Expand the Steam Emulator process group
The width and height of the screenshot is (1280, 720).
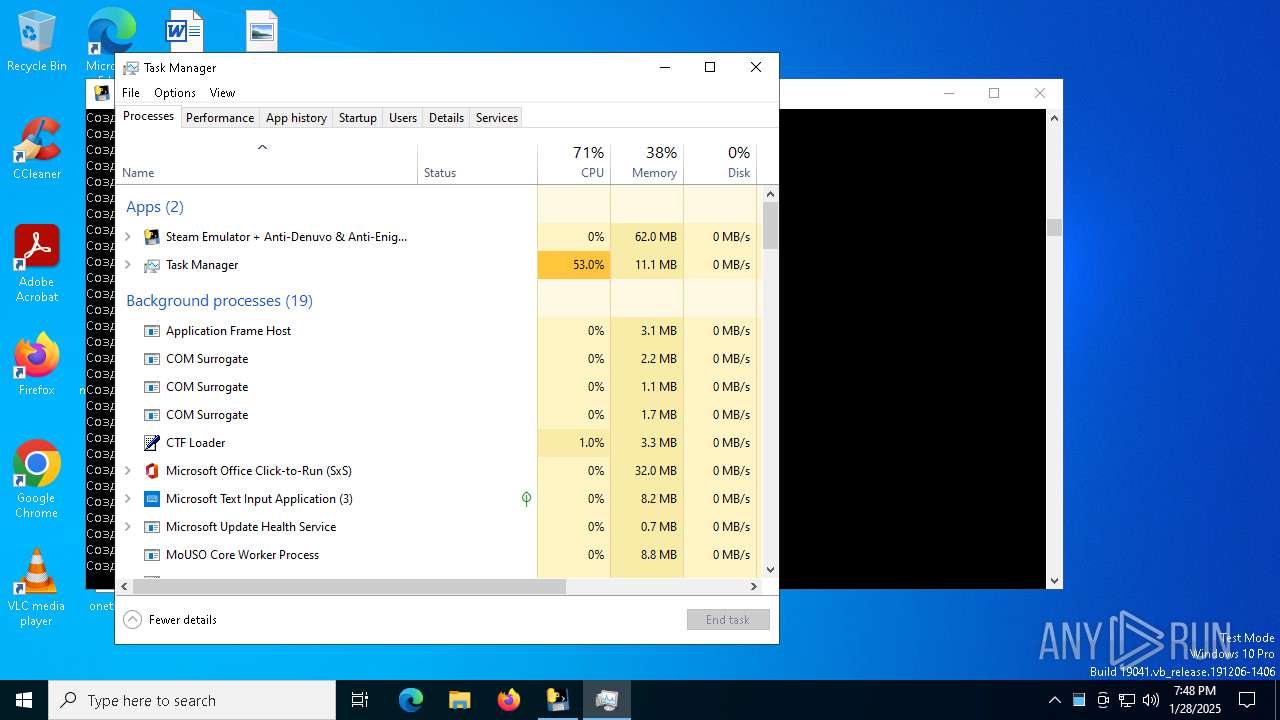127,237
